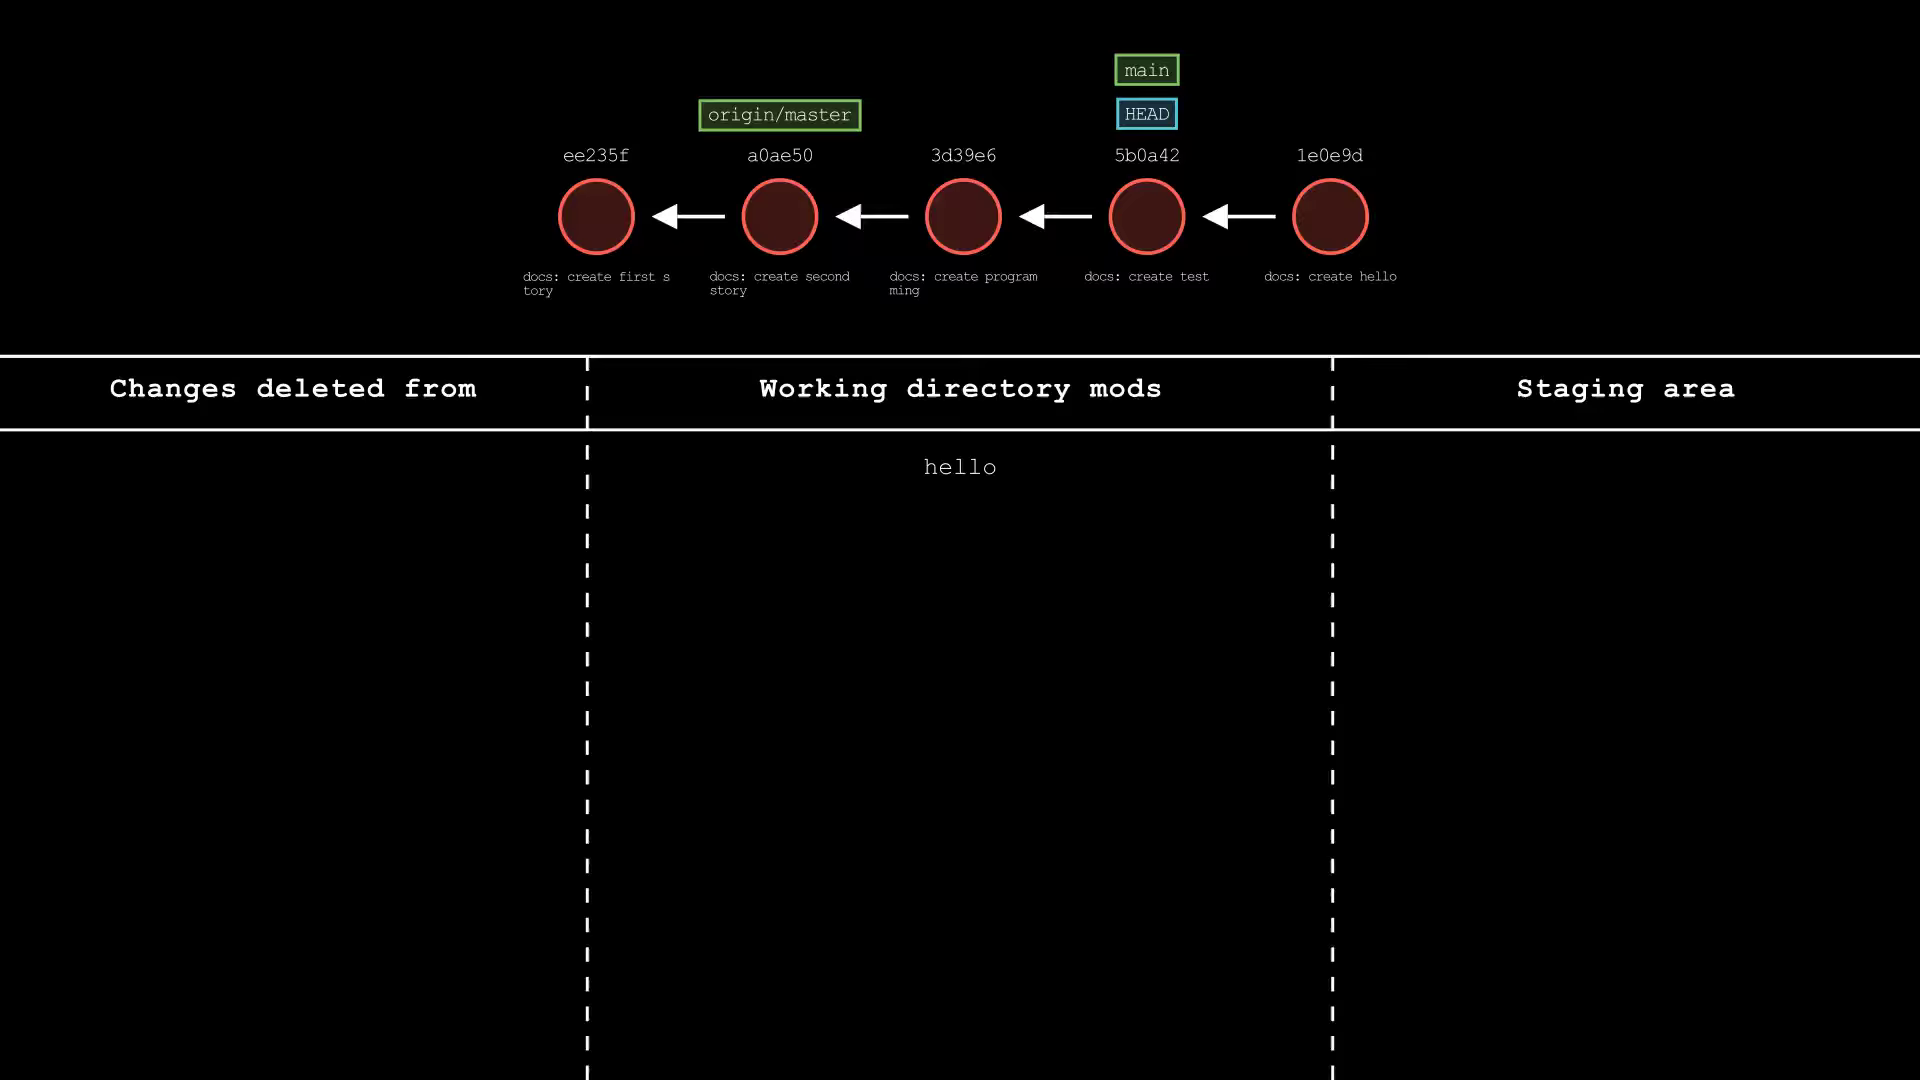
Task: Click the arrow between 3d39e6 and 5b0a42
Action: 1055,216
